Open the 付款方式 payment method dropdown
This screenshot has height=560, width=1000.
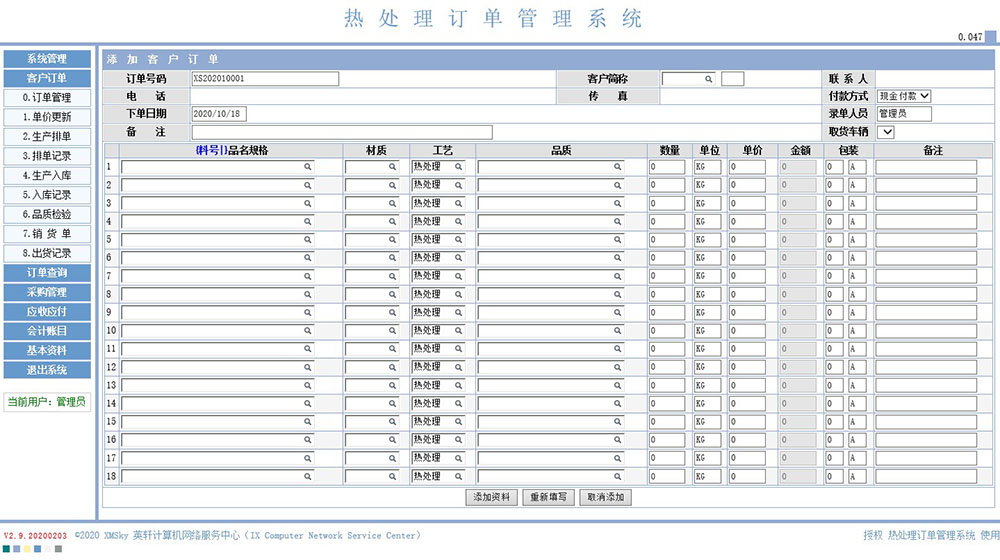[x=904, y=96]
